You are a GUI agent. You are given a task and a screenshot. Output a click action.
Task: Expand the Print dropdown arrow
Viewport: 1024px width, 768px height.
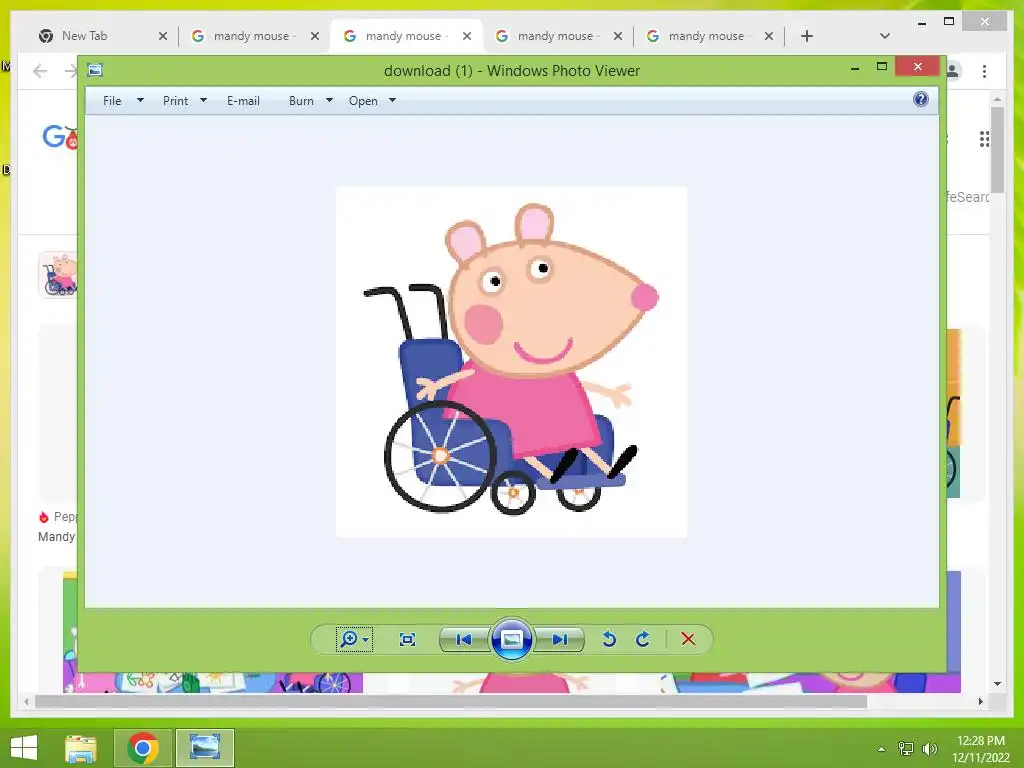coord(203,101)
